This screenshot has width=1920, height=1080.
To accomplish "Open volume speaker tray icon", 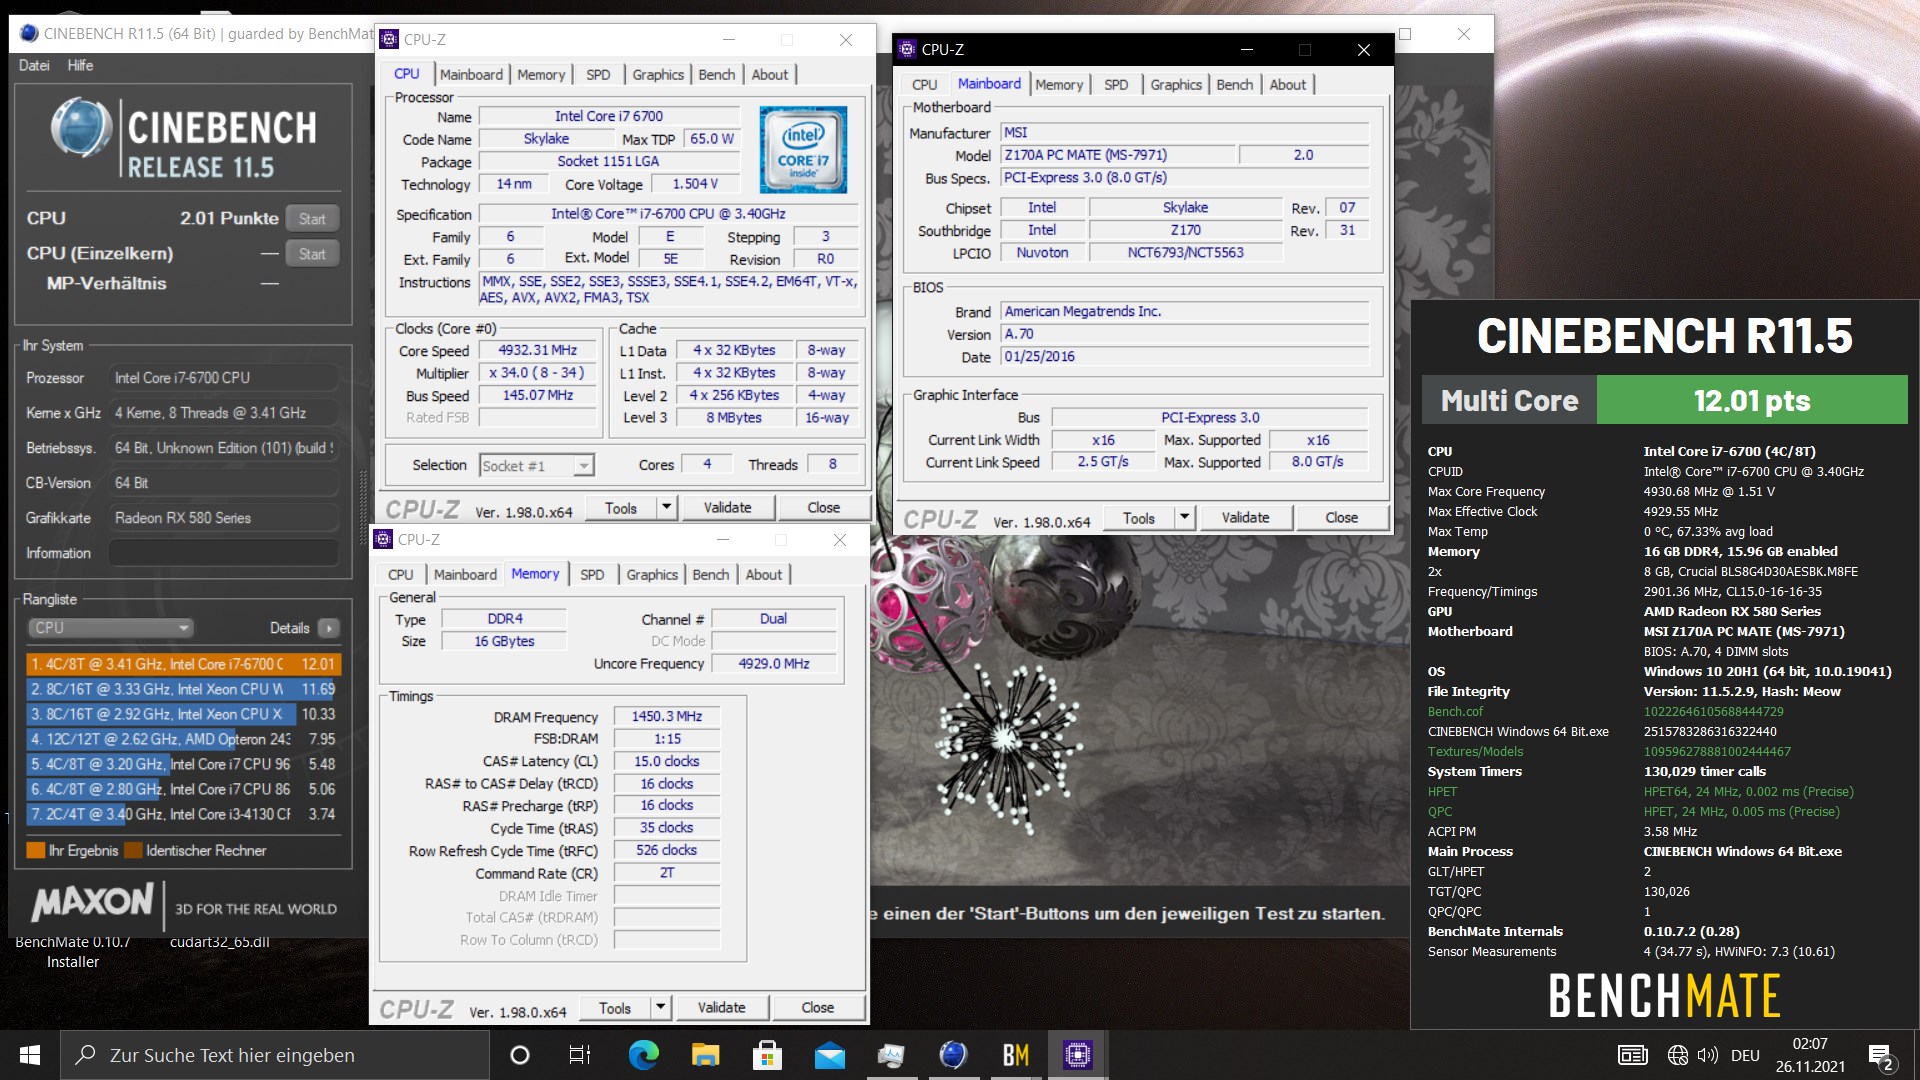I will [x=1707, y=1055].
